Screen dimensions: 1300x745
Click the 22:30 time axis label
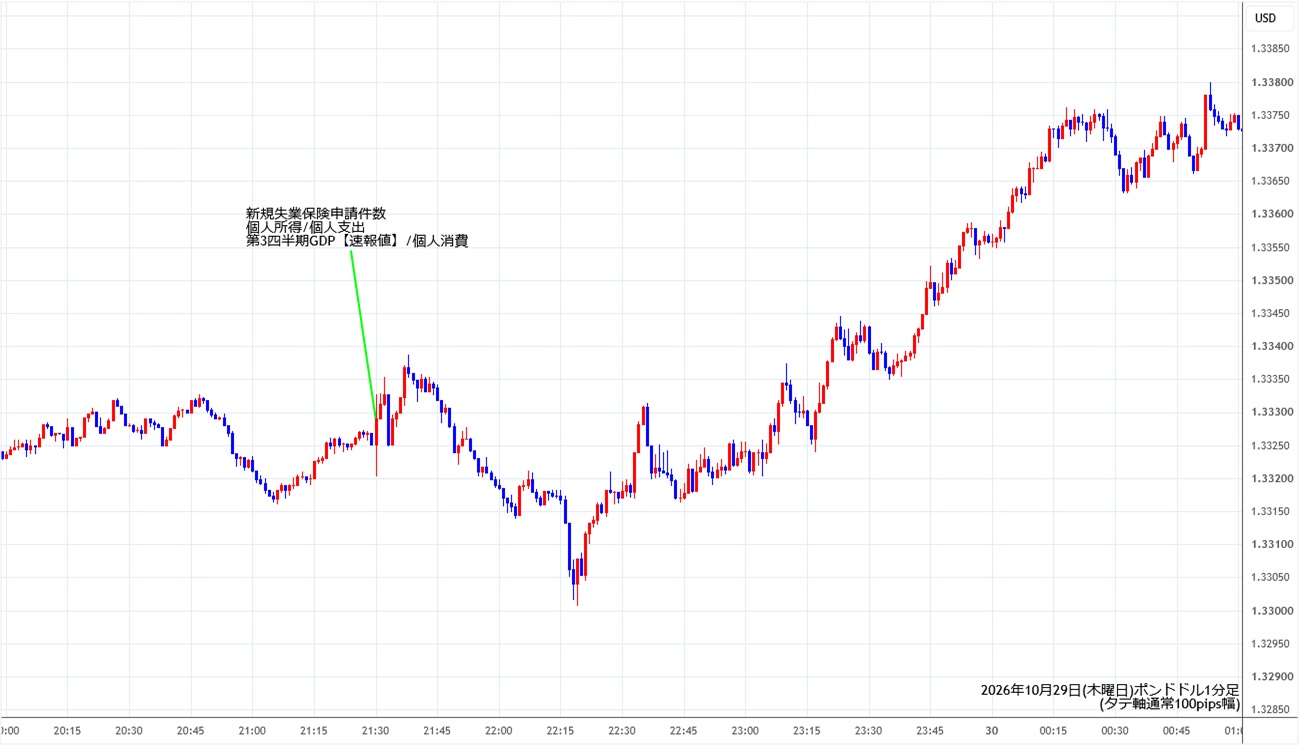(x=622, y=731)
